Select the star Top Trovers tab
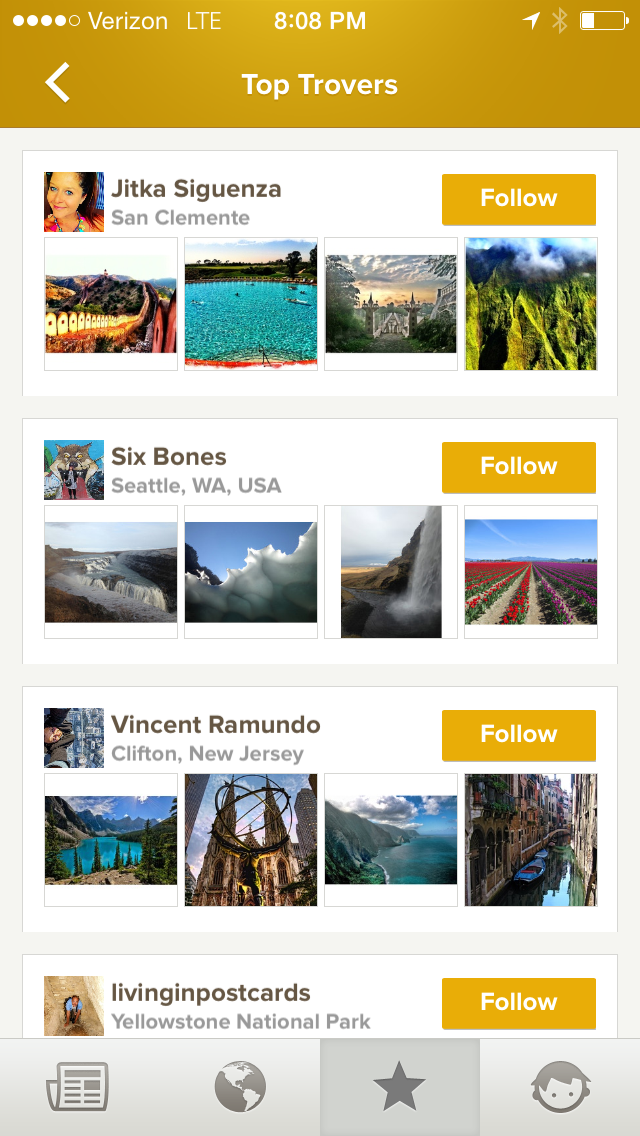The width and height of the screenshot is (640, 1136). click(x=399, y=1087)
